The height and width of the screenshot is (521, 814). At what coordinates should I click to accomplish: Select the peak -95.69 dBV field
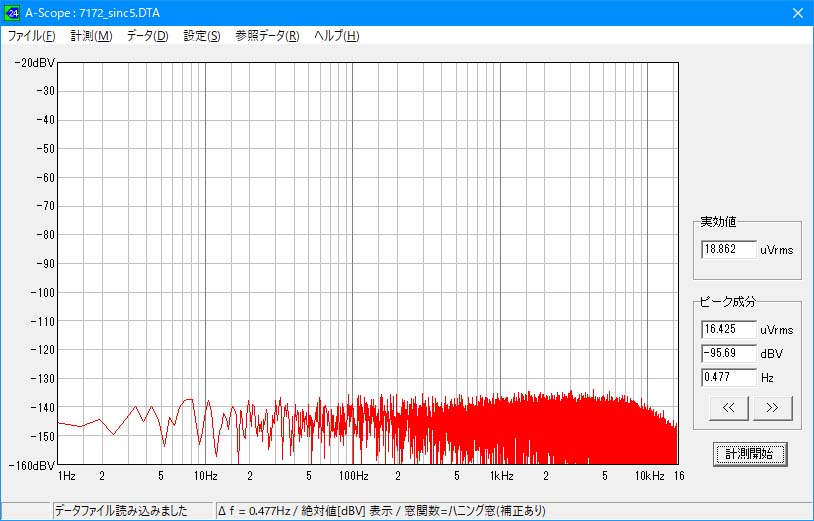pyautogui.click(x=729, y=353)
